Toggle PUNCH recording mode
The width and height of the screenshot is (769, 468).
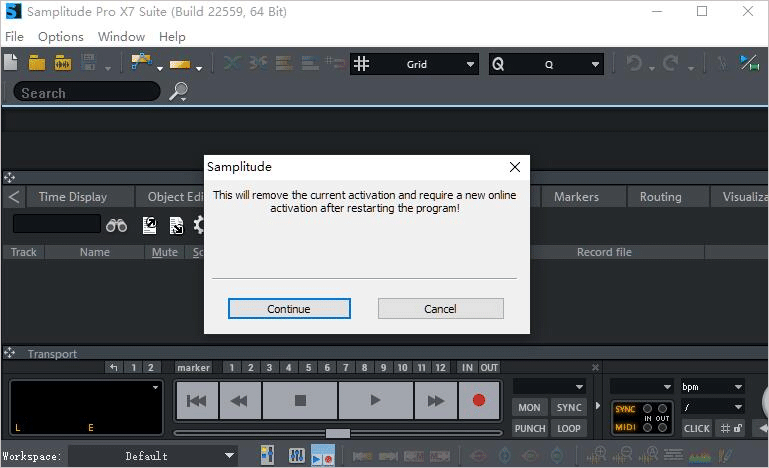click(530, 428)
